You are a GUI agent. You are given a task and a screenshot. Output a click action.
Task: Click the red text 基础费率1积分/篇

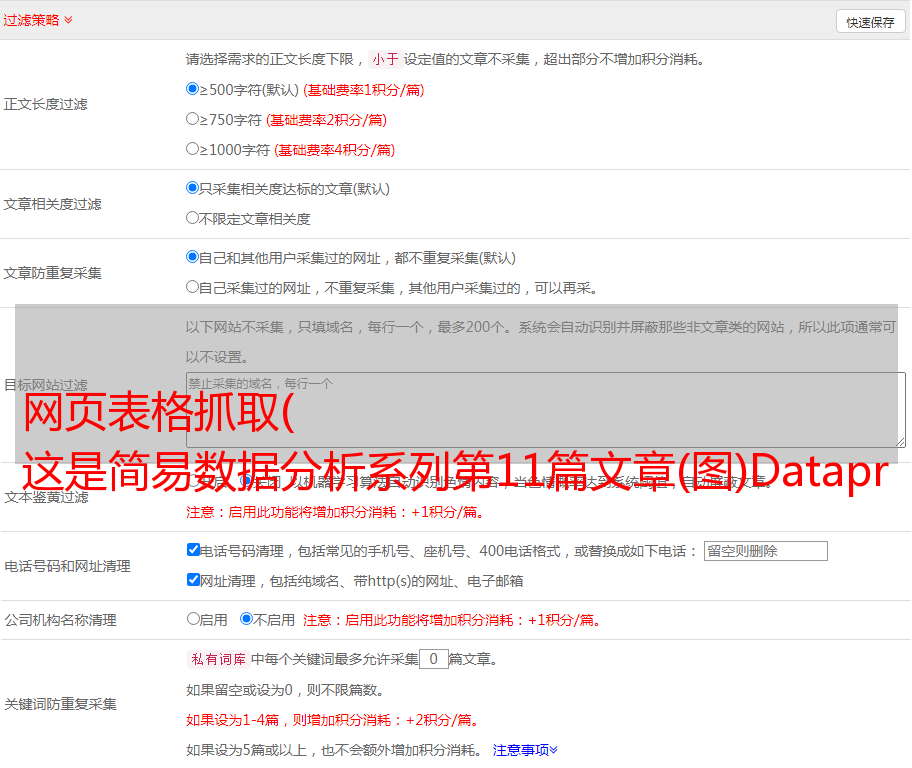click(364, 90)
